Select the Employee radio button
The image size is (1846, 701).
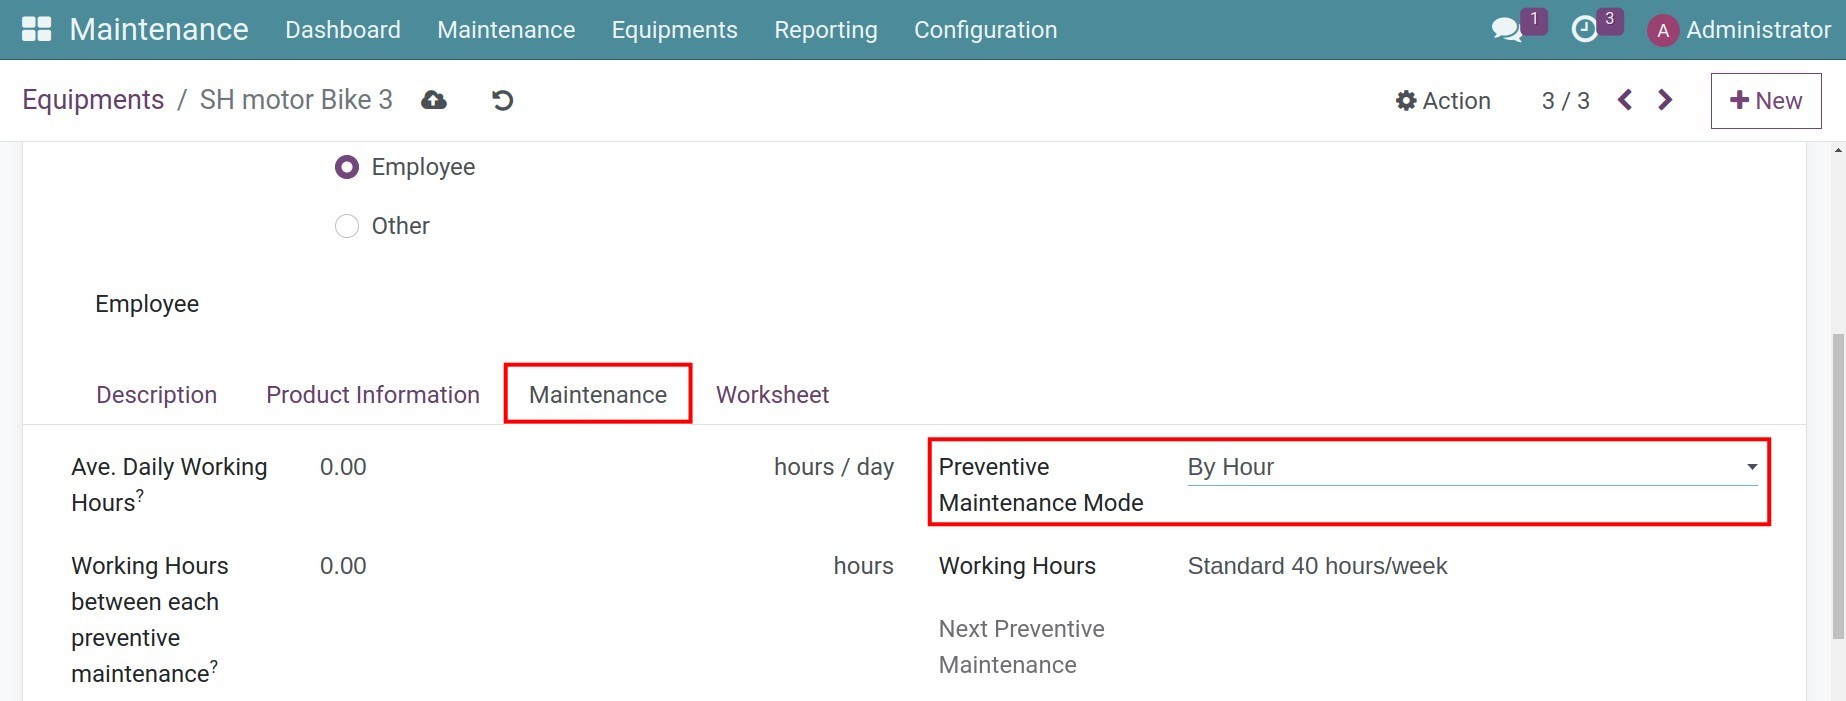347,167
